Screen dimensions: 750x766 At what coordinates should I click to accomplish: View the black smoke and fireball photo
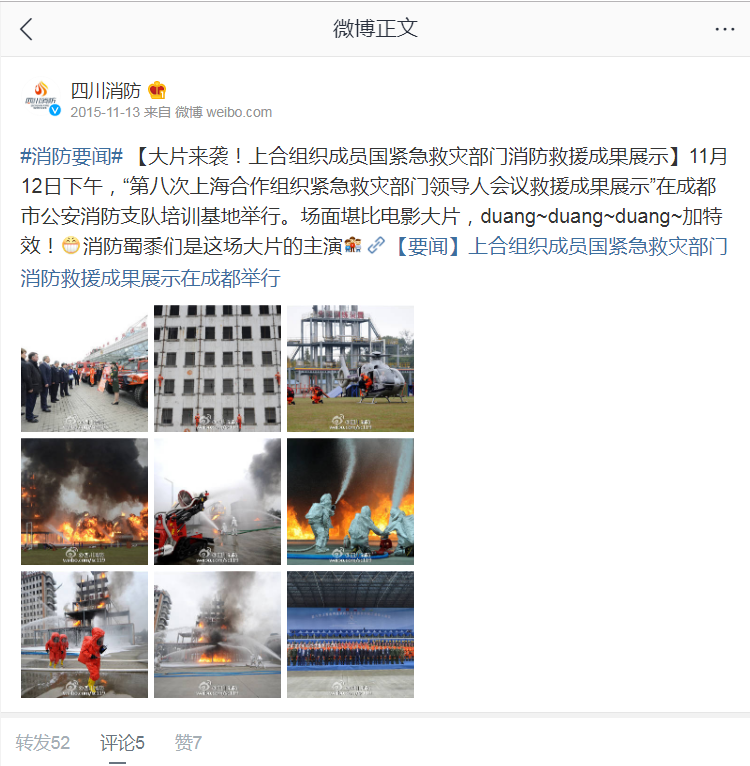point(84,501)
